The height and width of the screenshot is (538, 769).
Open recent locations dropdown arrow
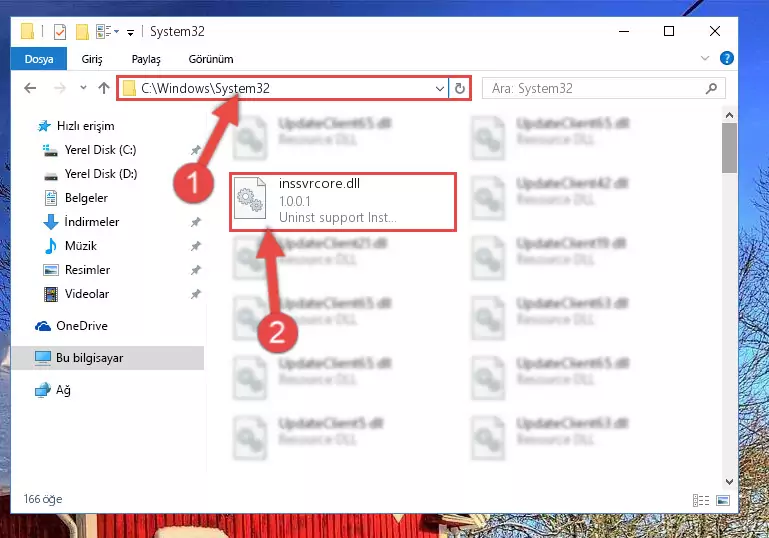tap(83, 88)
